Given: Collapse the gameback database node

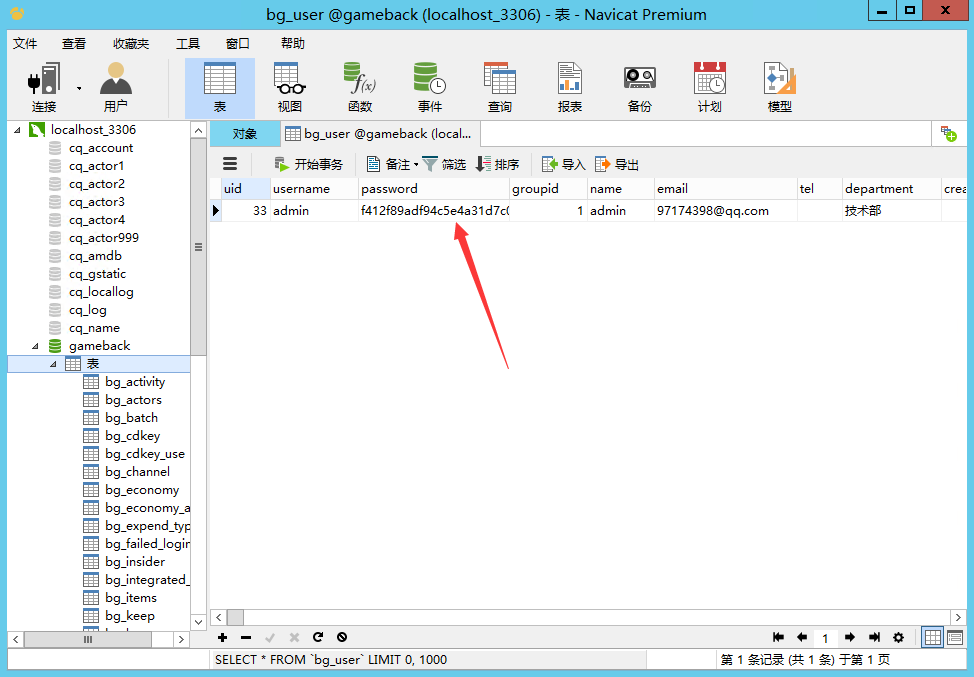Looking at the screenshot, I should (36, 346).
